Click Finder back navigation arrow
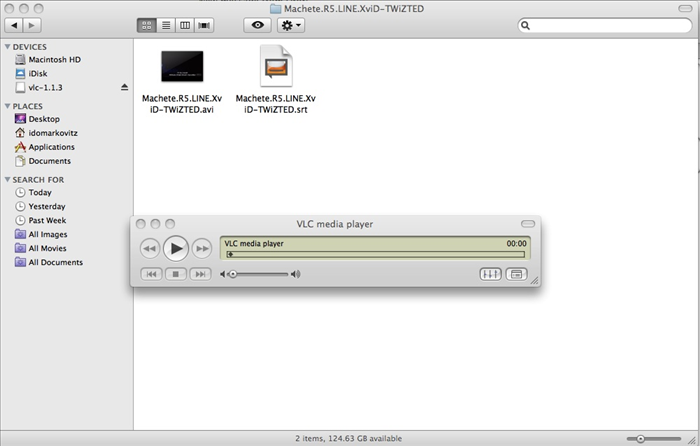700x446 pixels. coord(14,25)
